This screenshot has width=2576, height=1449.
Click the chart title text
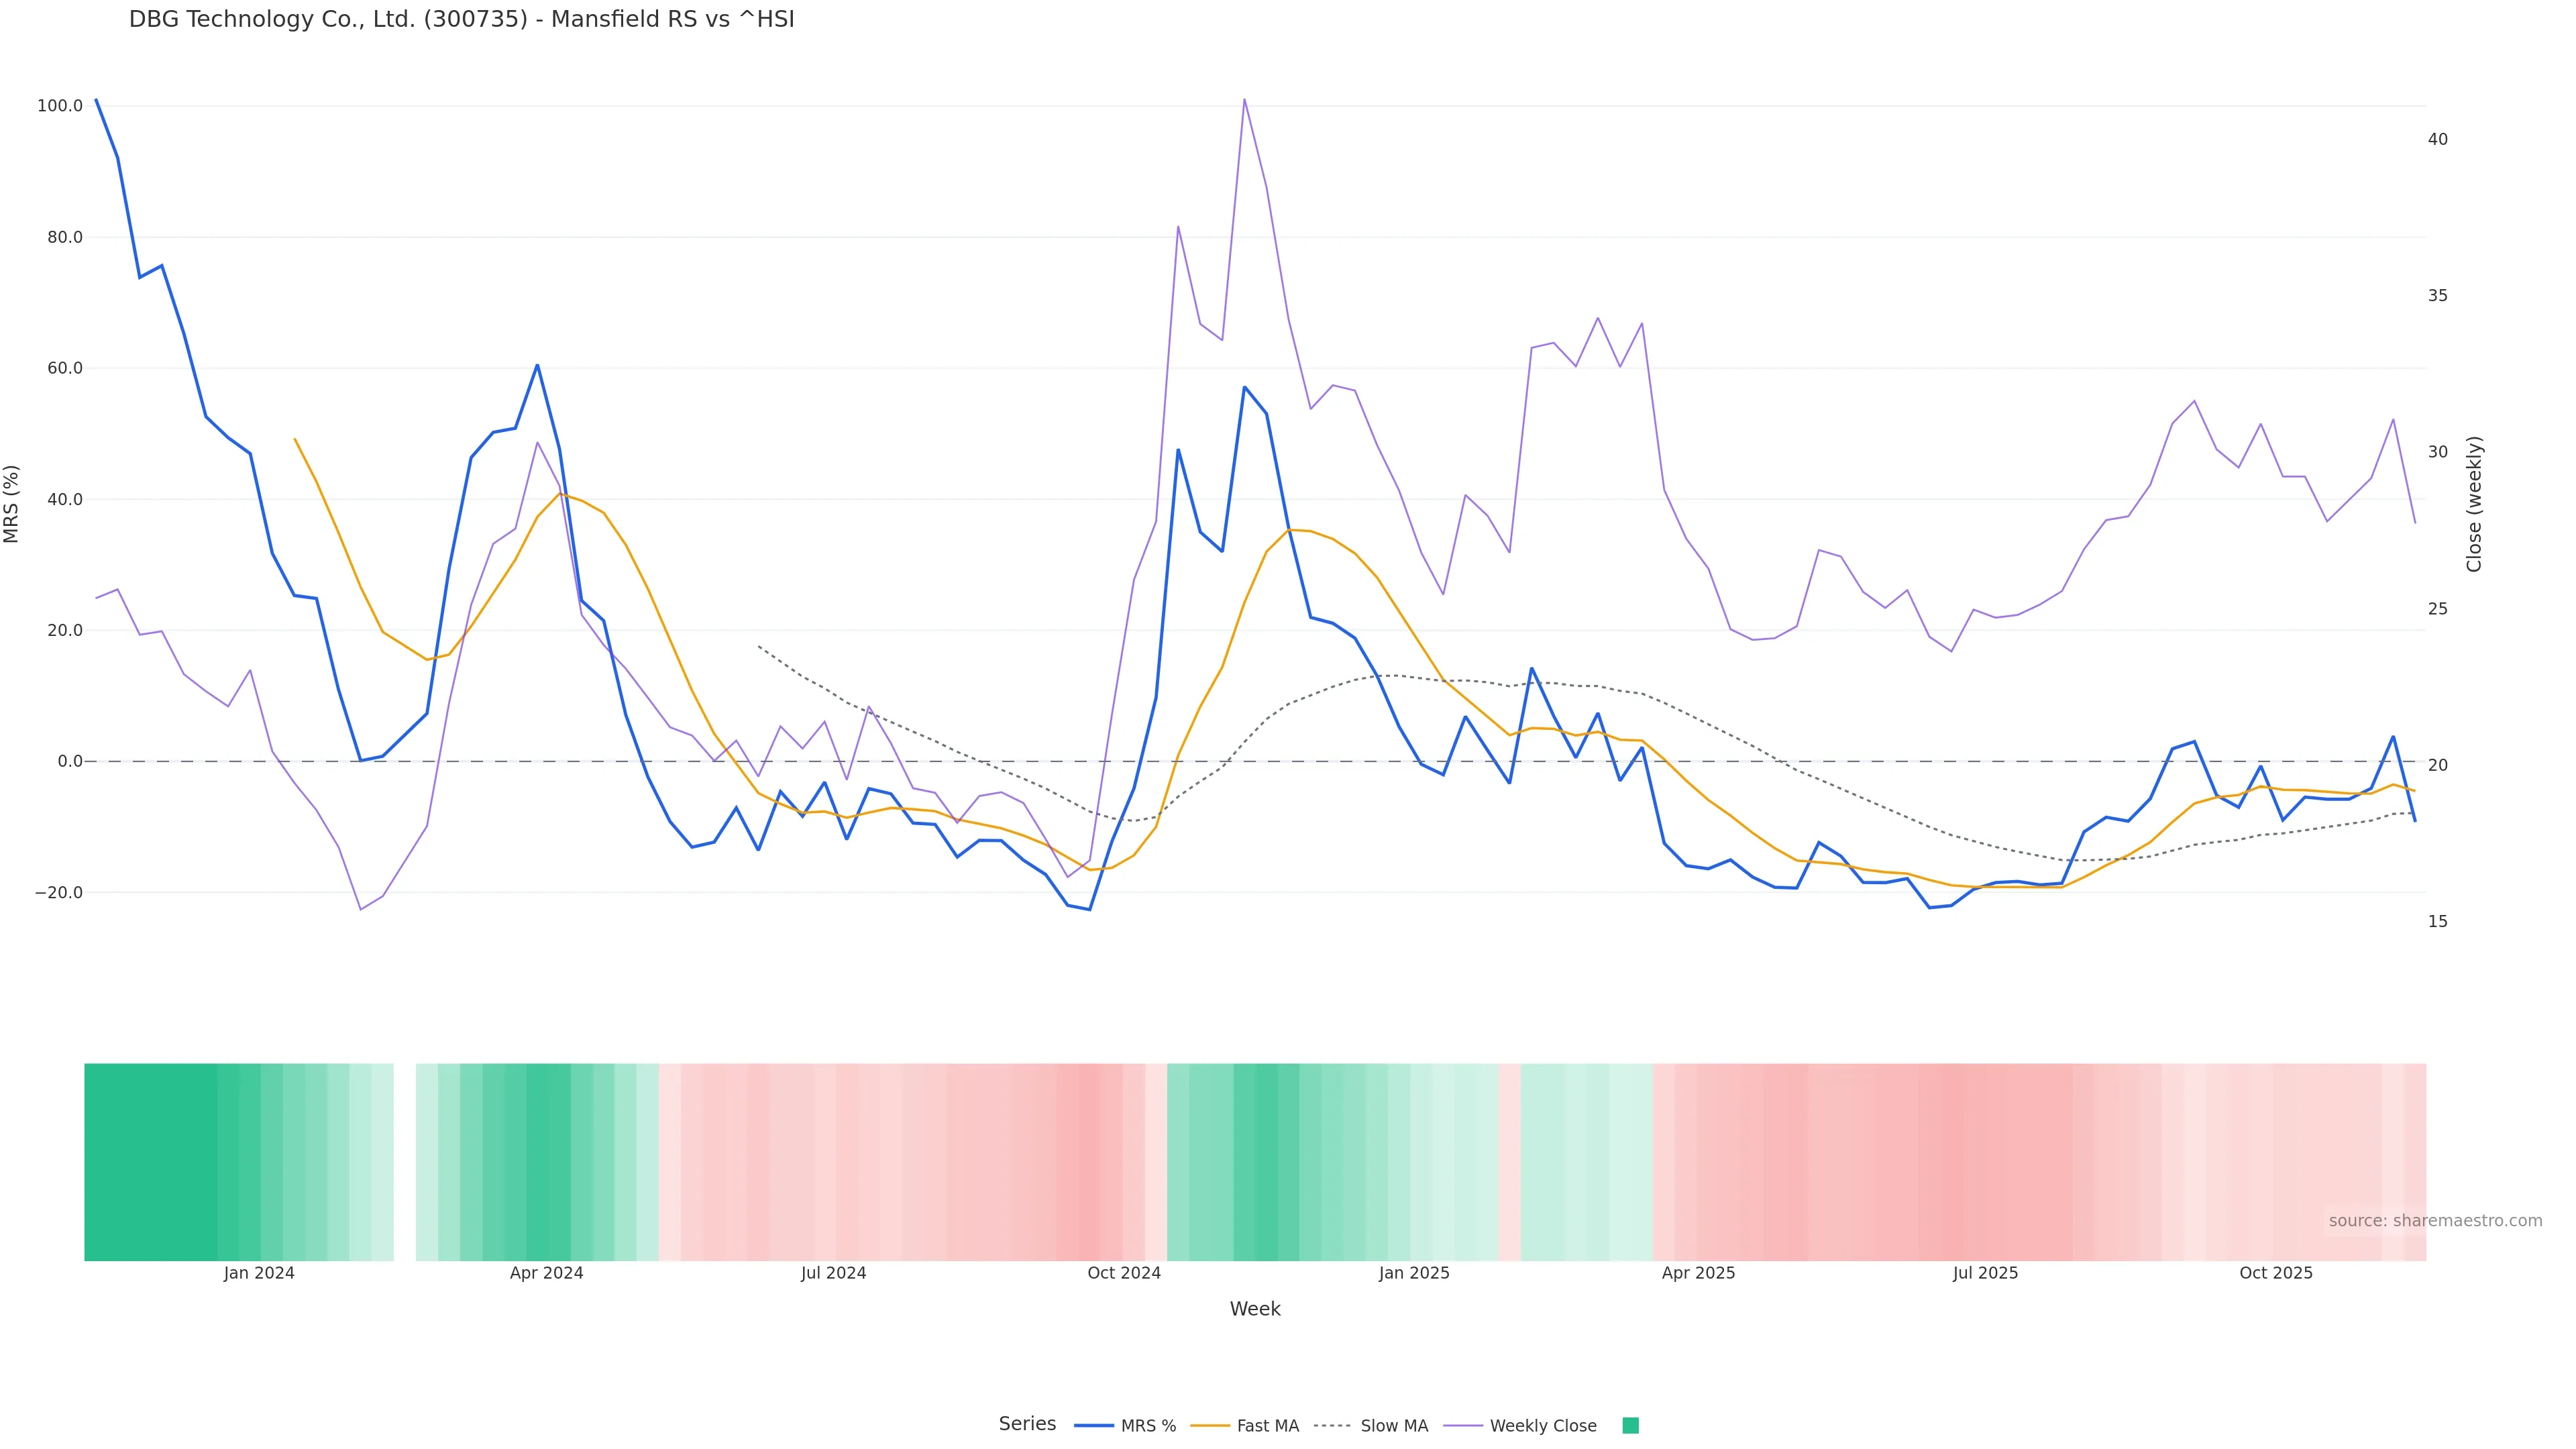click(x=461, y=19)
